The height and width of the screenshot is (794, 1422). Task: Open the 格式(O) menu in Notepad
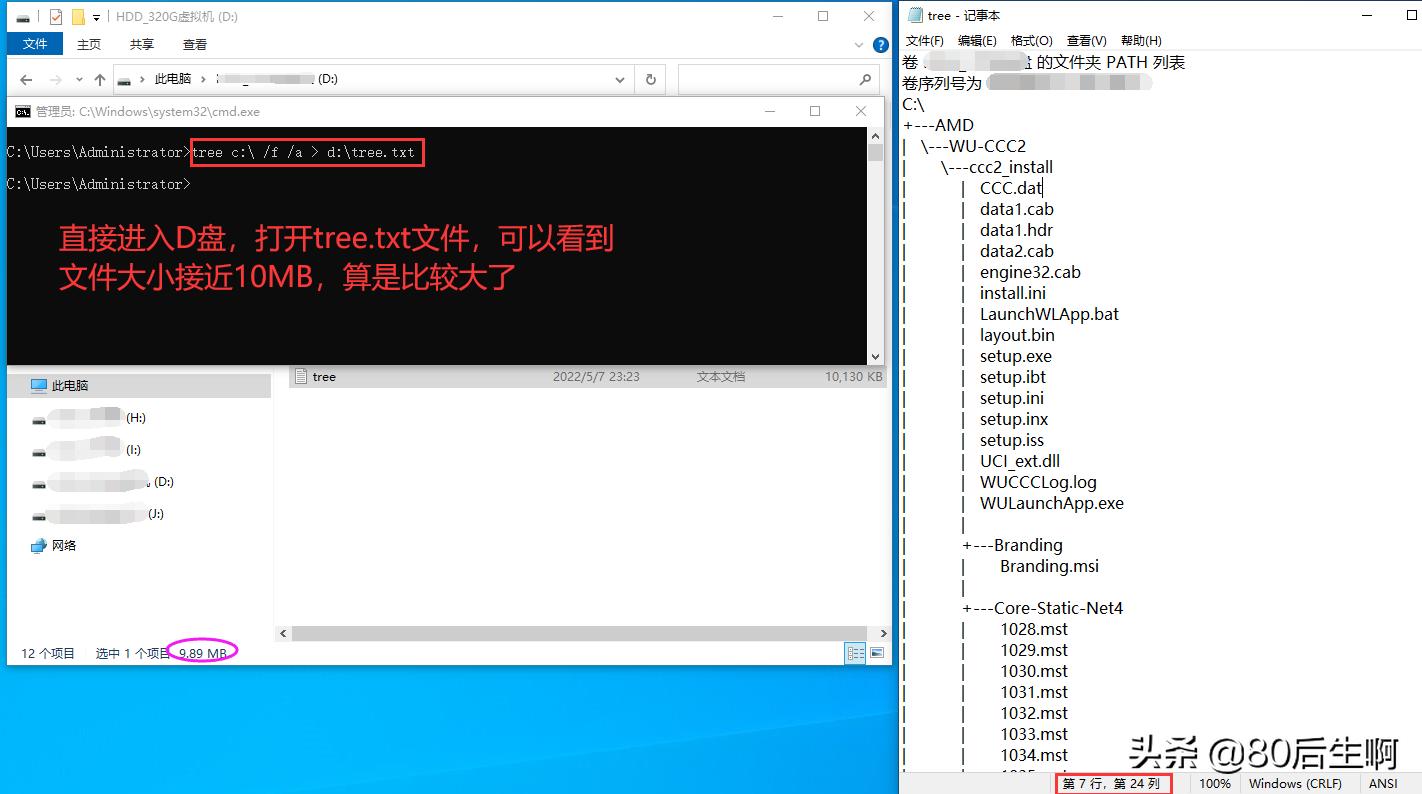(x=1031, y=41)
